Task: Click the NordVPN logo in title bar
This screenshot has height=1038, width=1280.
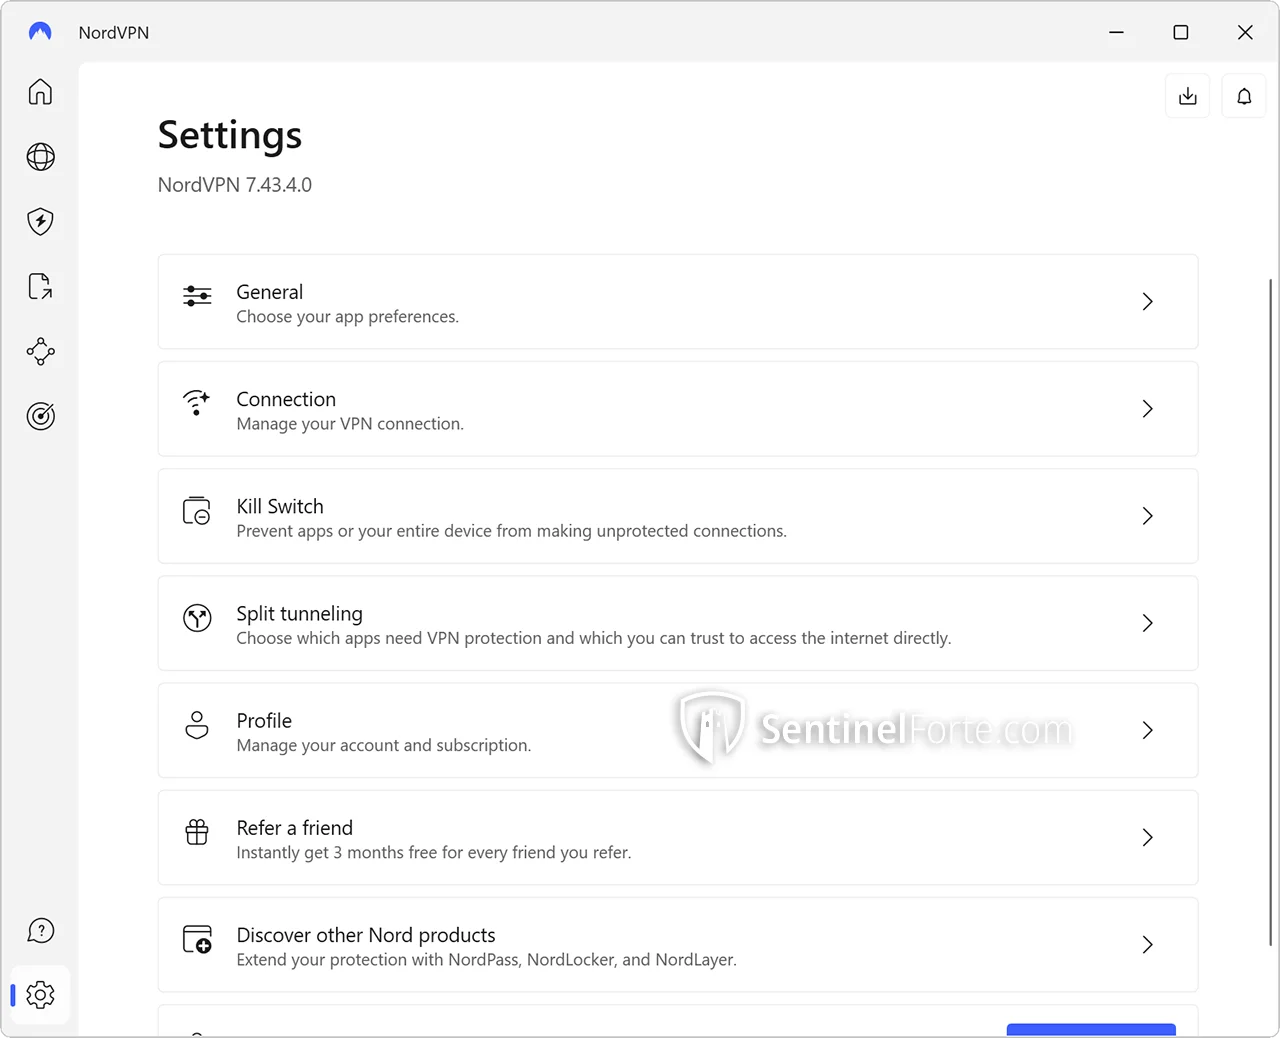Action: click(x=40, y=32)
